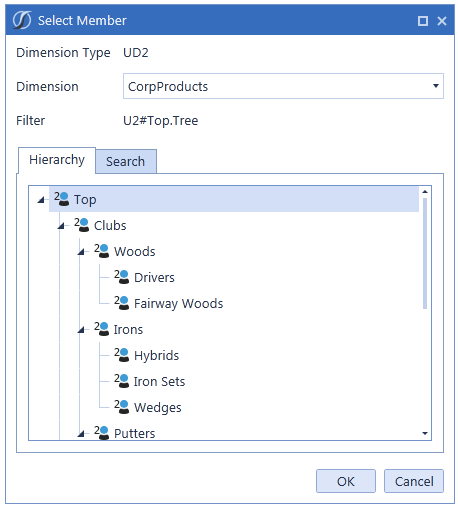Collapse the Clubs node arrow
458x507 pixels.
[x=61, y=226]
